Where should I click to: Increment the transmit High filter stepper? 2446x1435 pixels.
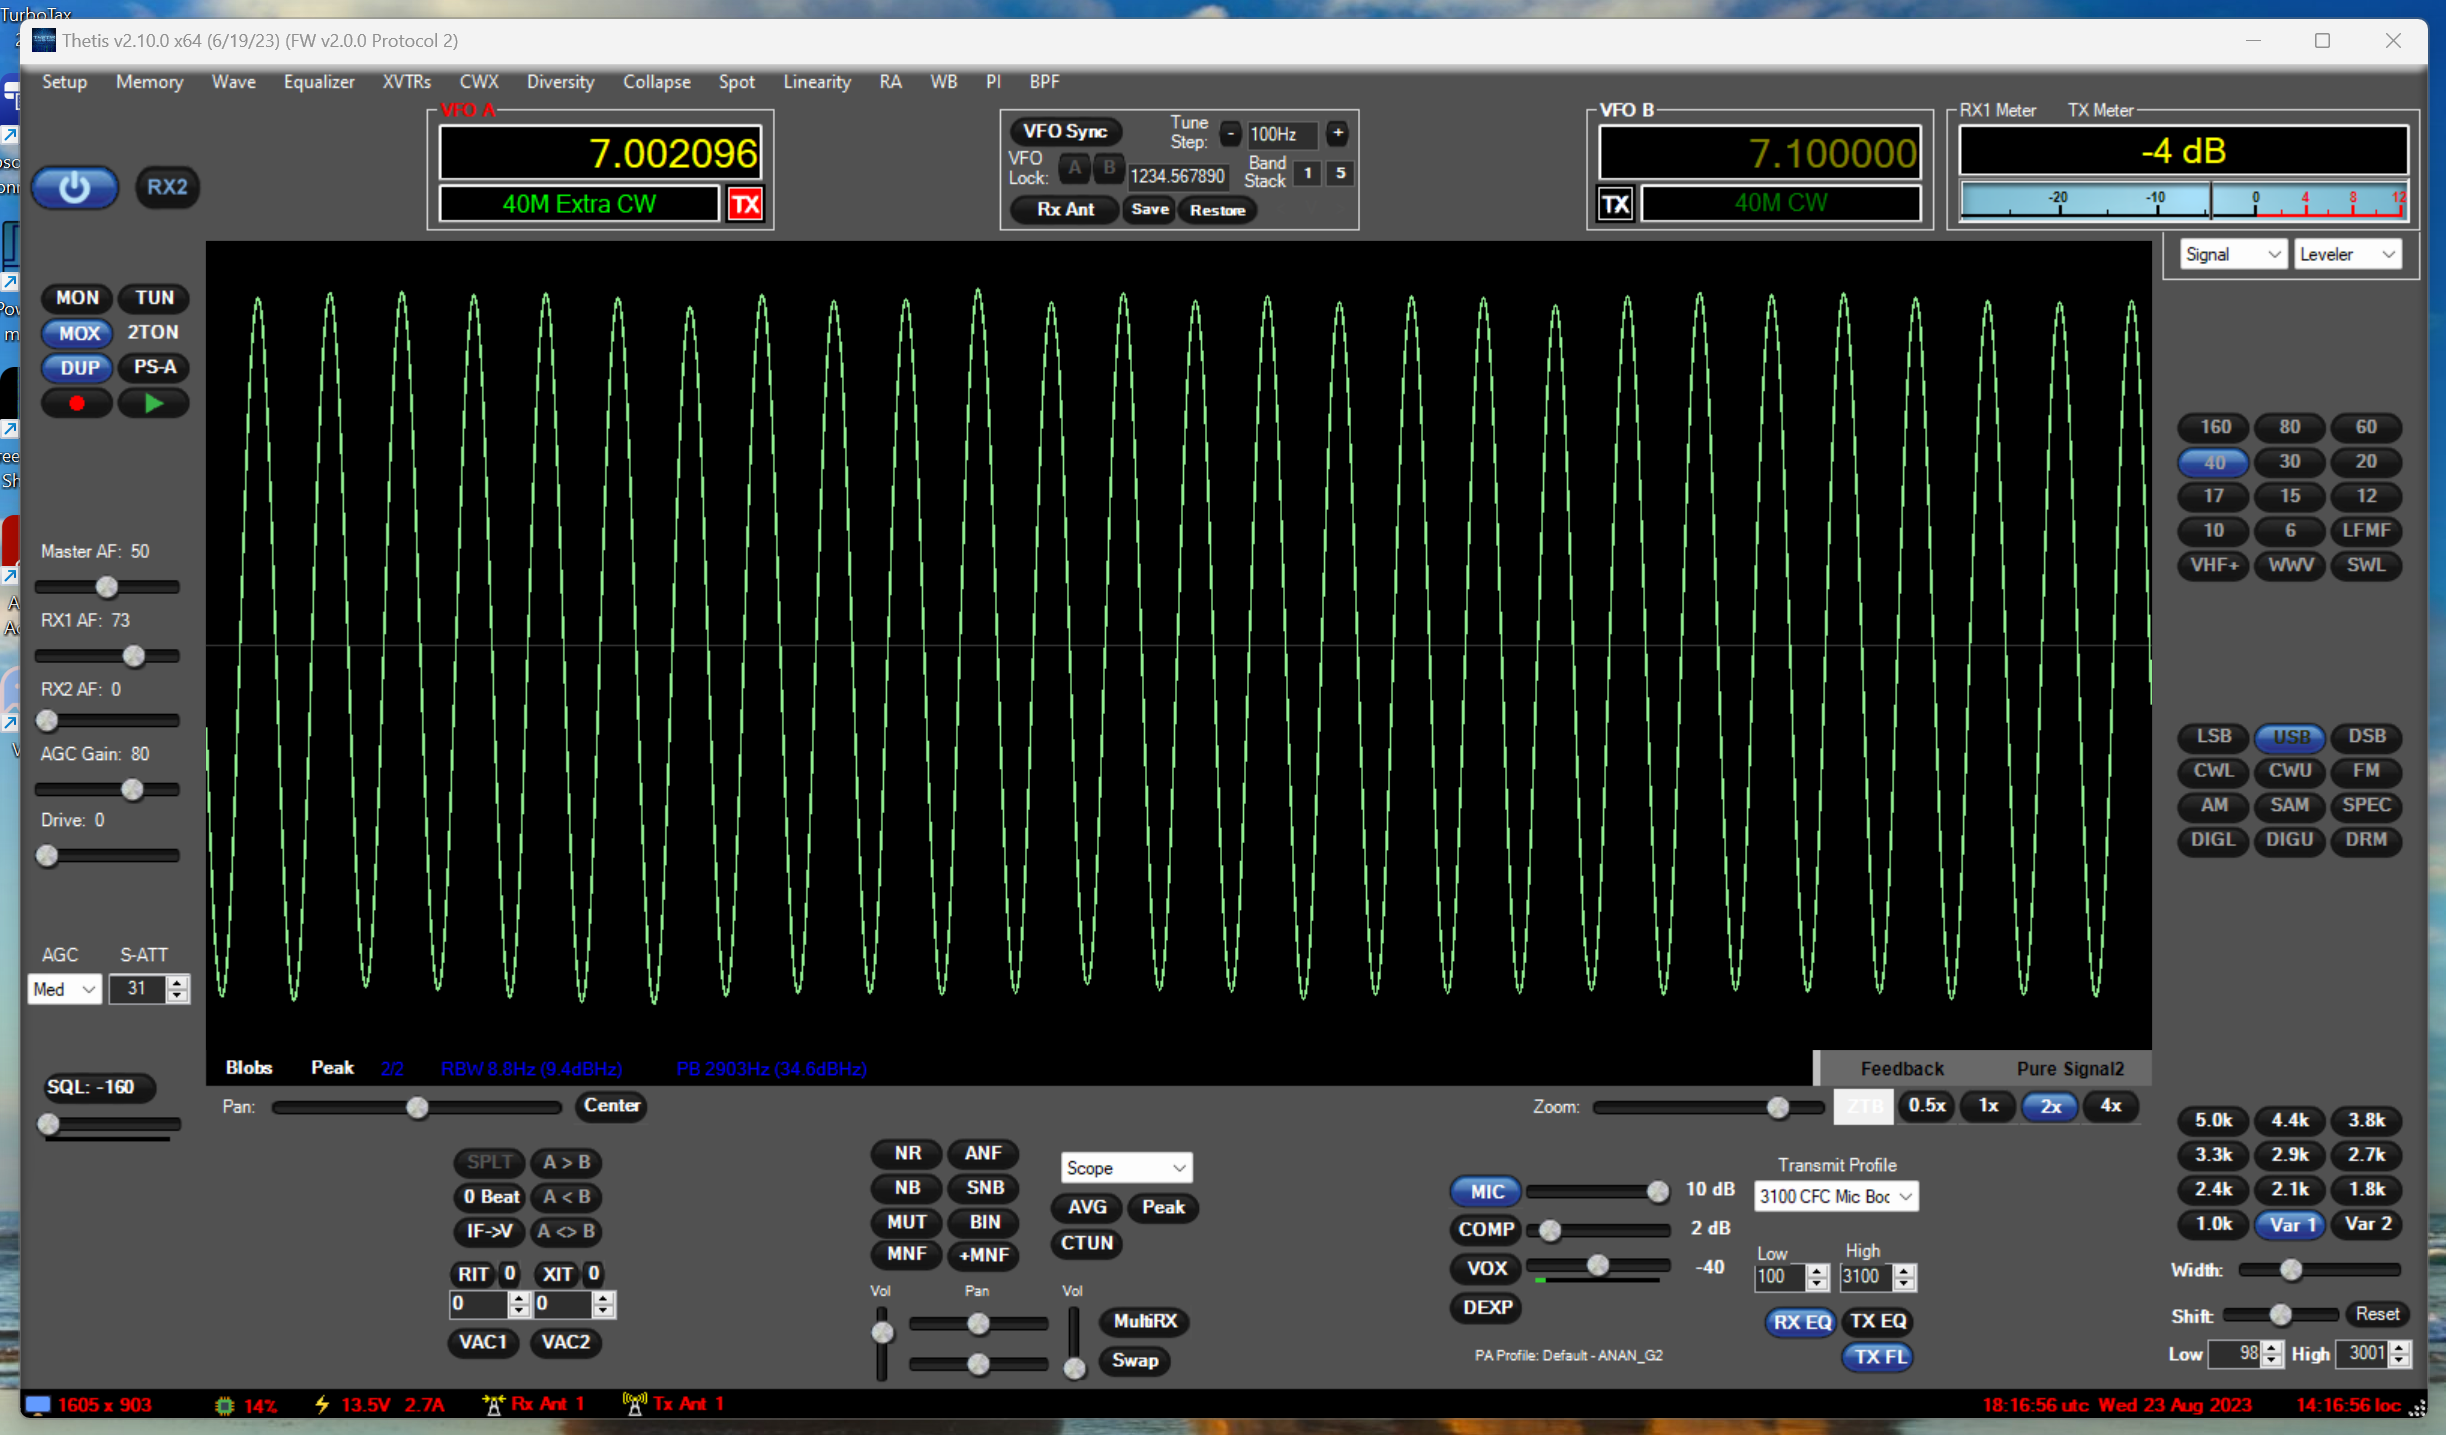click(x=1905, y=1271)
